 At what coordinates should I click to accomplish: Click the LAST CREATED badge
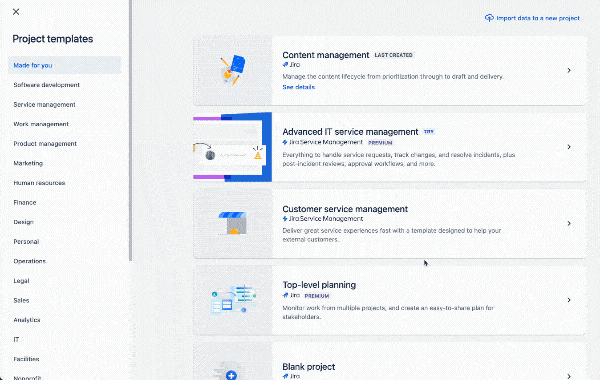coord(393,55)
